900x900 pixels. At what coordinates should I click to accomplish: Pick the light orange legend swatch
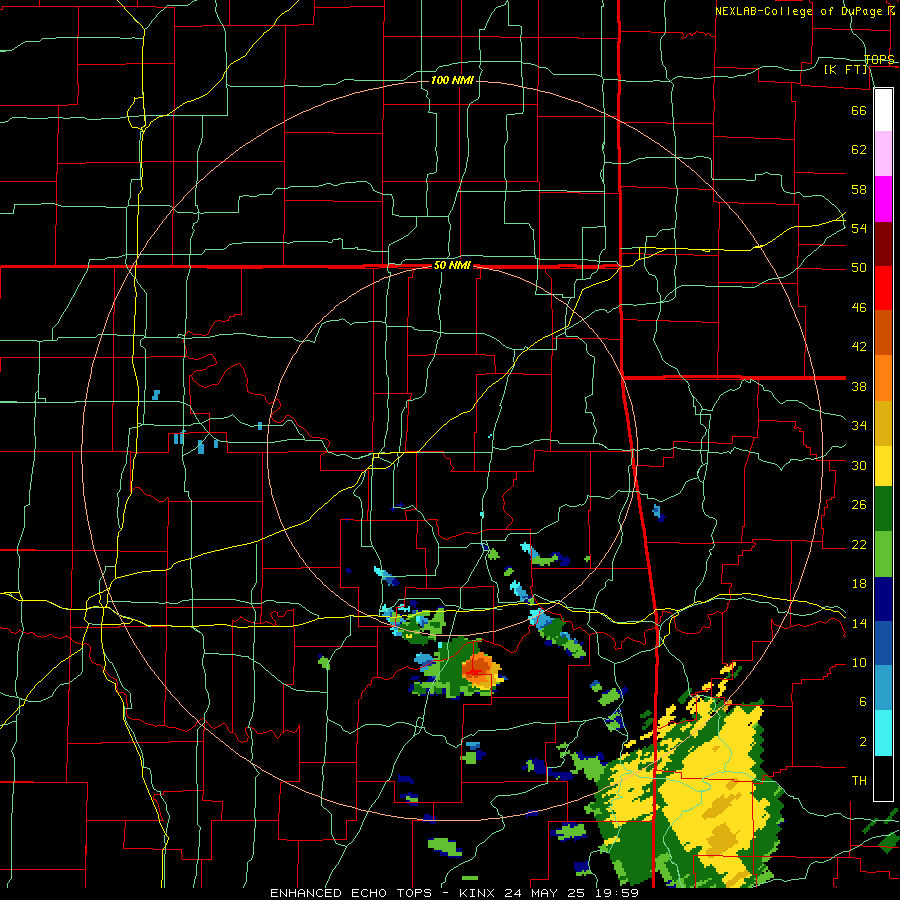pyautogui.click(x=883, y=378)
